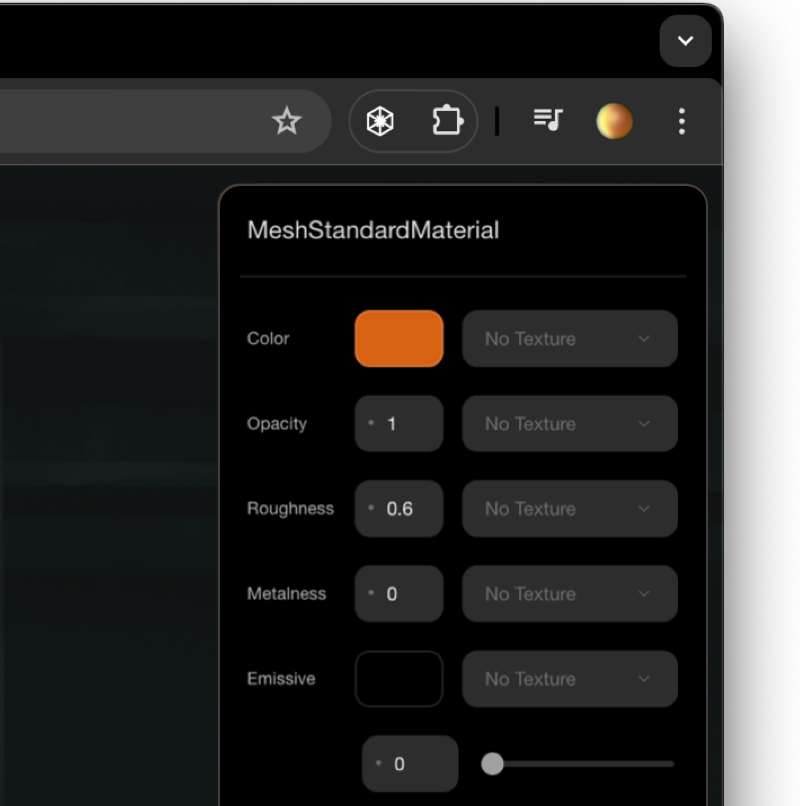Open the Extensions puzzle piece menu
The image size is (800, 806).
447,121
